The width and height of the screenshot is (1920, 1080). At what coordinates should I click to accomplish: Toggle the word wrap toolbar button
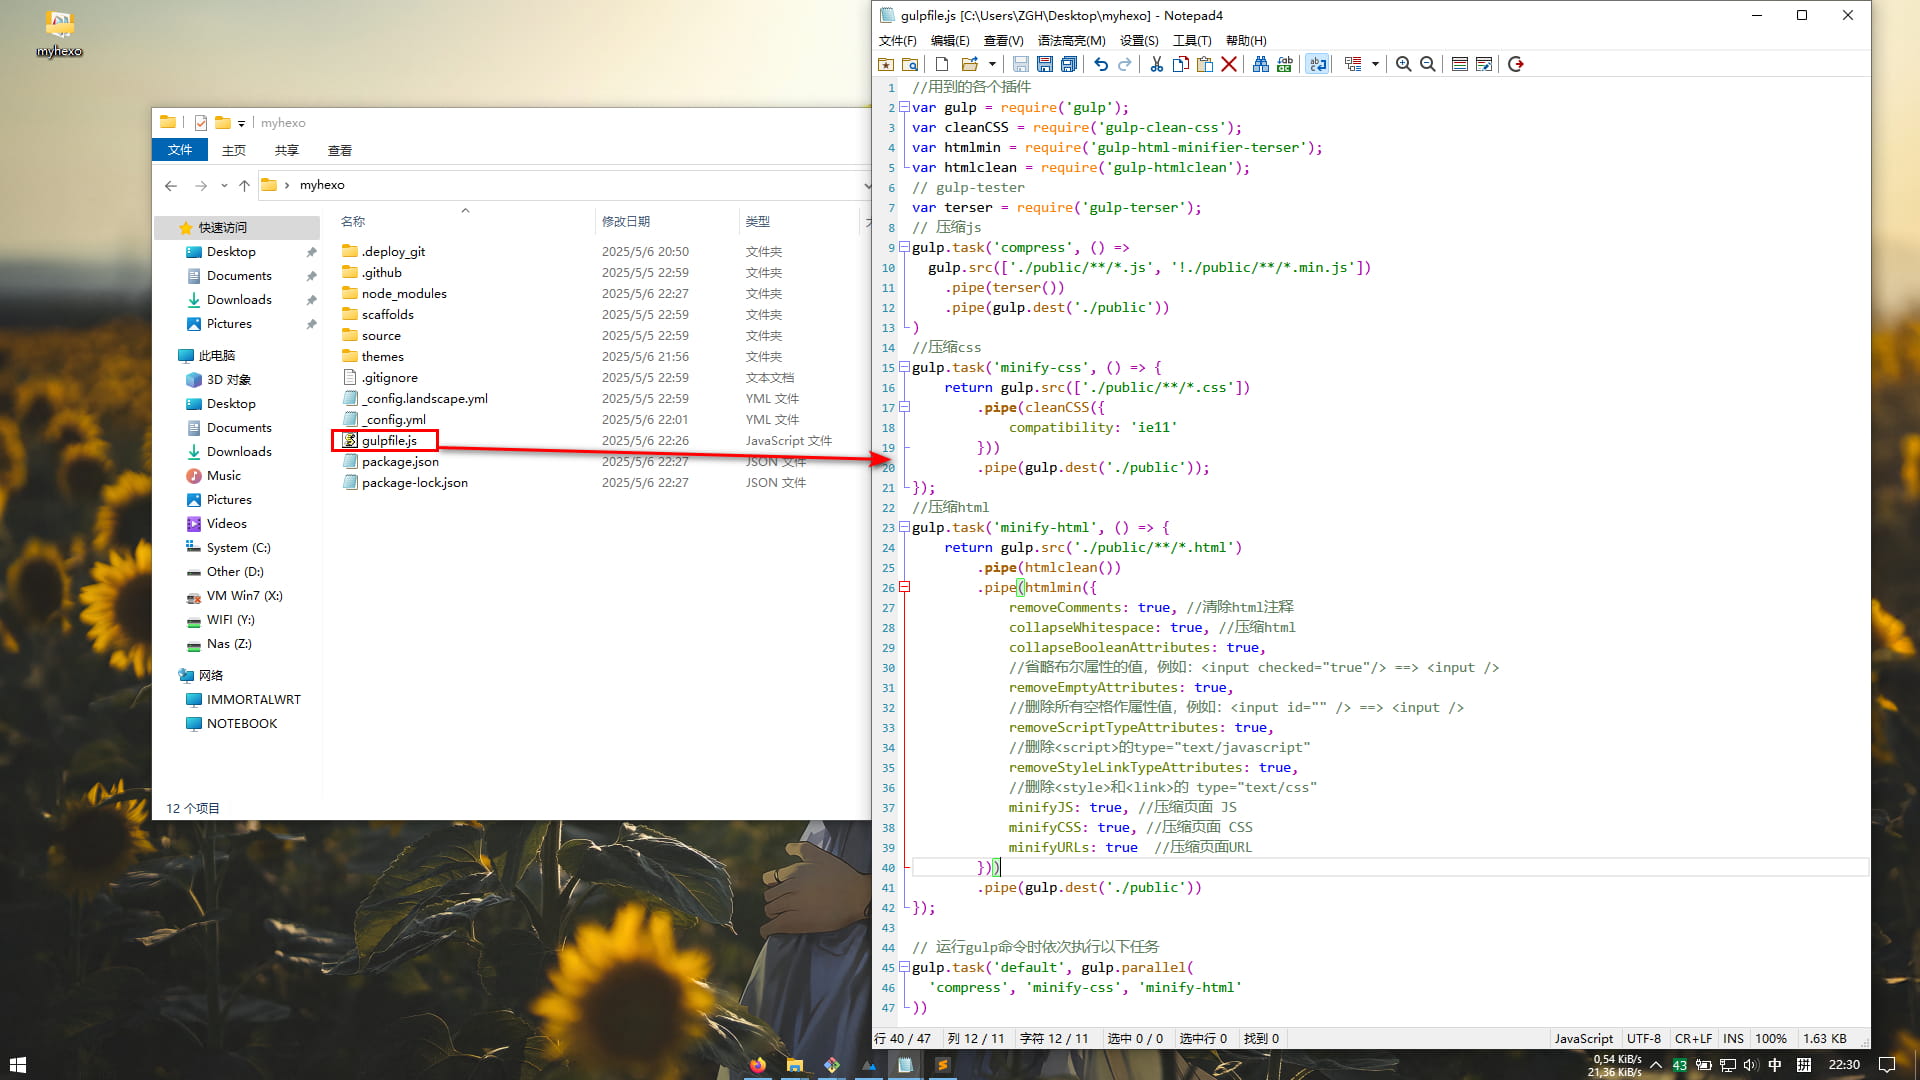pyautogui.click(x=1318, y=64)
